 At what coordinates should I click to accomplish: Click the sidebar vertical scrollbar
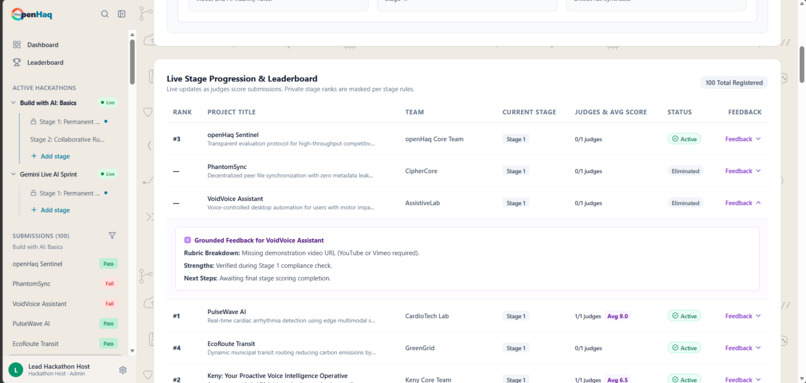(132, 62)
